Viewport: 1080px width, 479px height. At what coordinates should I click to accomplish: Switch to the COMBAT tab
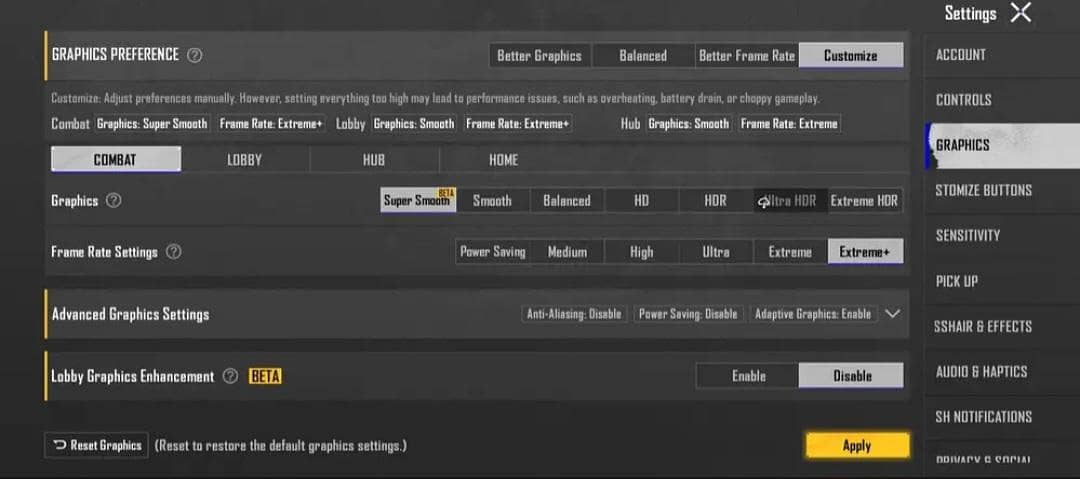click(116, 160)
